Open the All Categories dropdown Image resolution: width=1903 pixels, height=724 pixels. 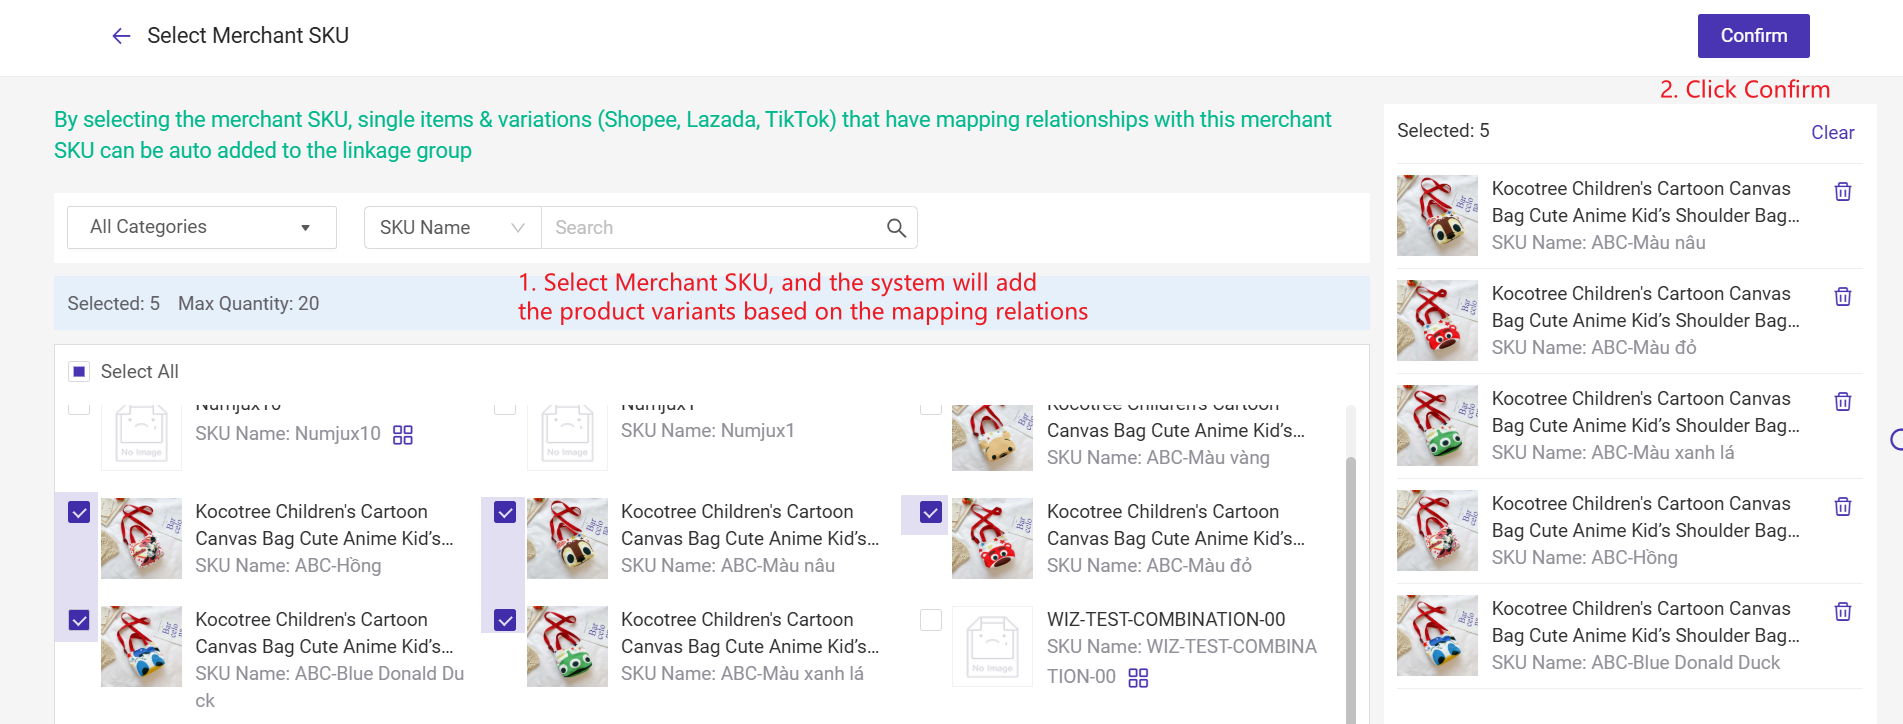tap(201, 228)
